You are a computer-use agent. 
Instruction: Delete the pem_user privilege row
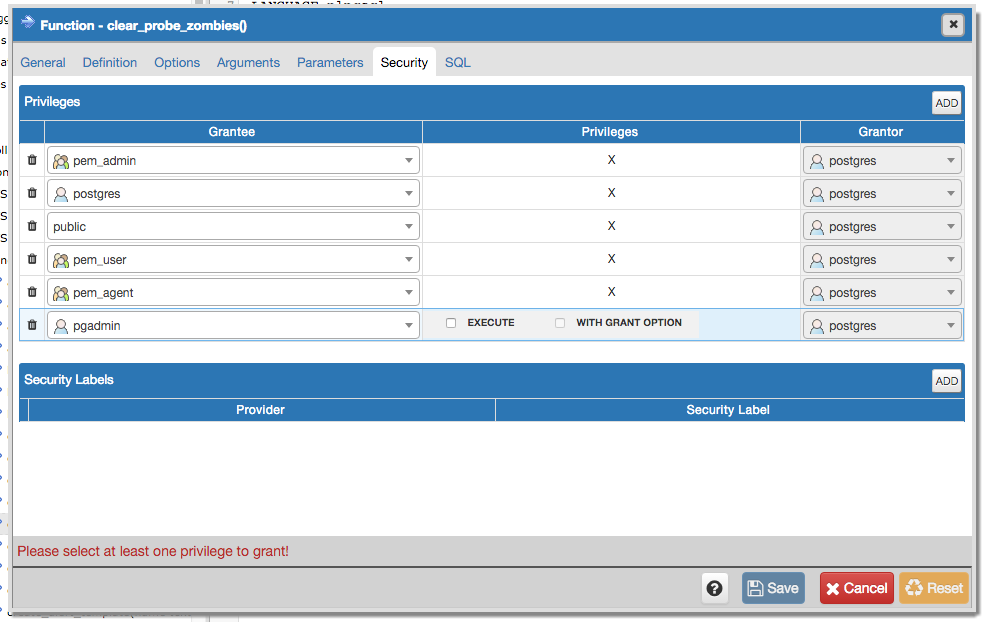pyautogui.click(x=31, y=258)
